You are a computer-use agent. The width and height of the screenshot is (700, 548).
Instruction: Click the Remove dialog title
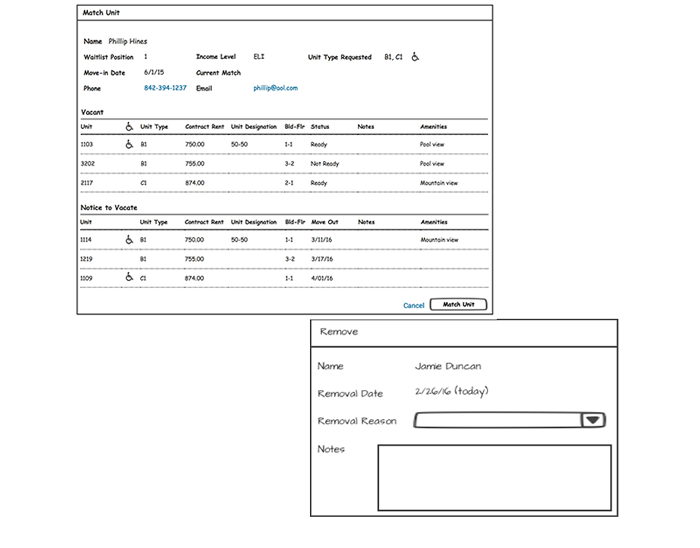339,332
